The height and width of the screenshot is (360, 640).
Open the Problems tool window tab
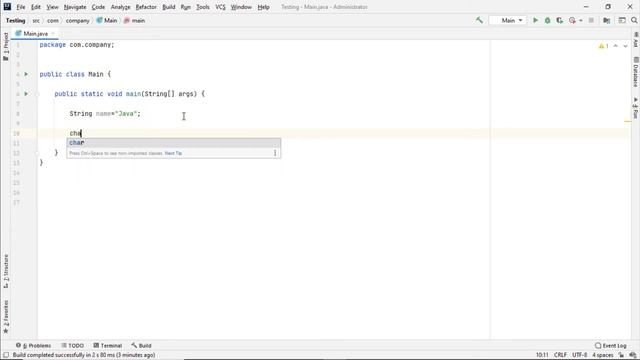(34, 345)
